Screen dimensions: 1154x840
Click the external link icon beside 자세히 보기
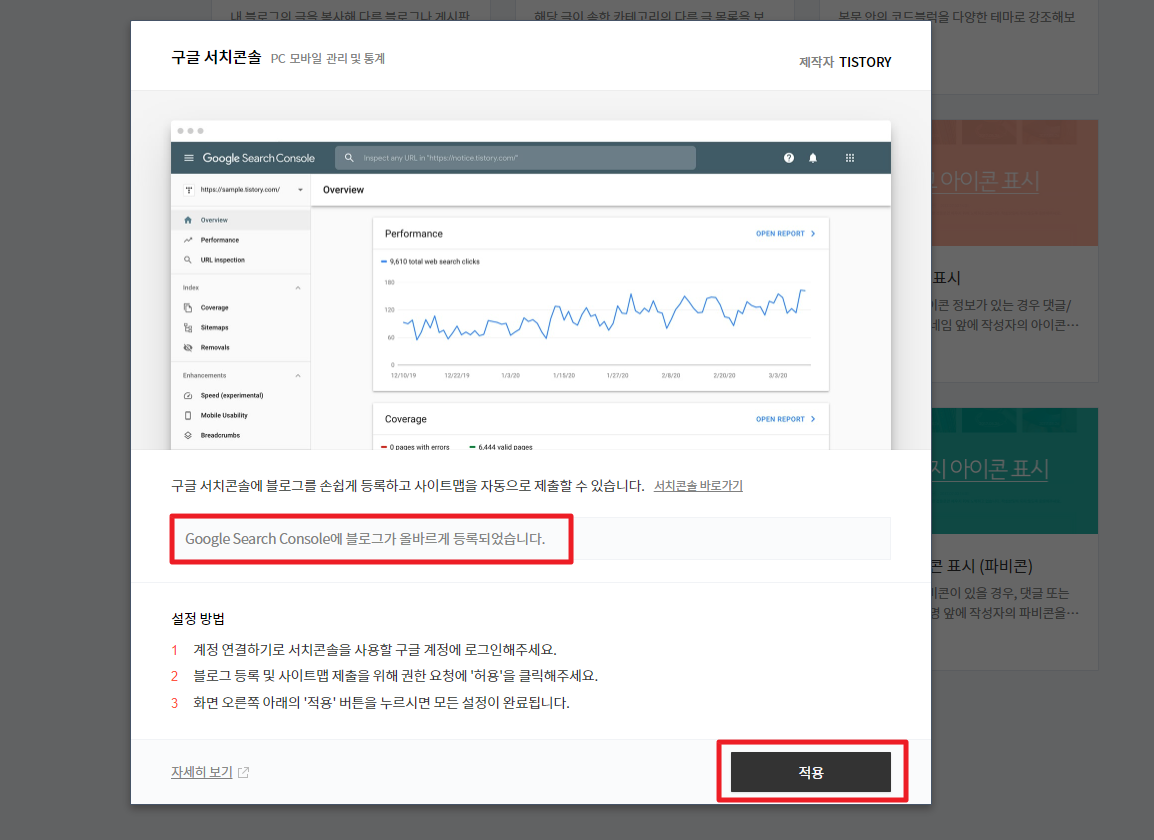tap(244, 772)
